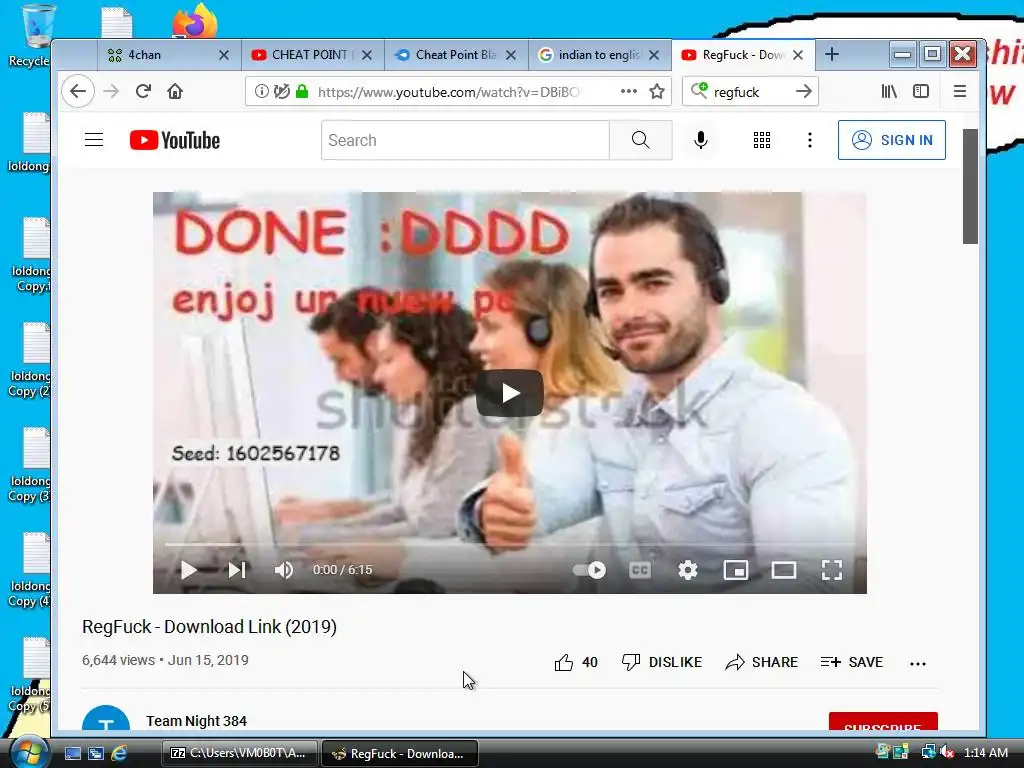Open YouTube settings three-dot menu
The width and height of the screenshot is (1024, 768).
click(x=810, y=140)
